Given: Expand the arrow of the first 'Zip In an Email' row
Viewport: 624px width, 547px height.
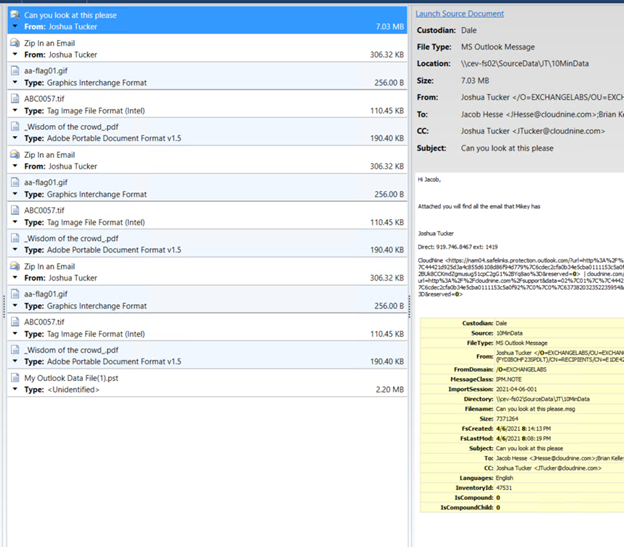Looking at the screenshot, I should tap(15, 54).
